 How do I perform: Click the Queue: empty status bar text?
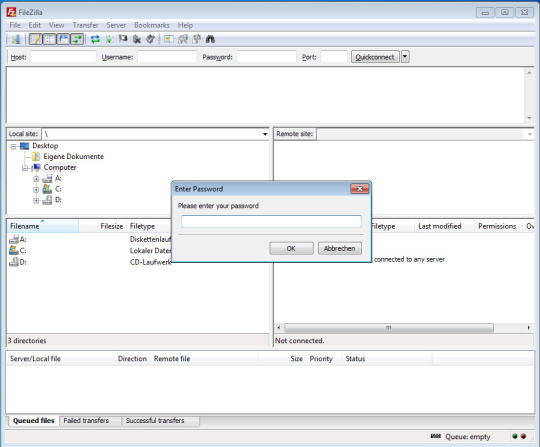pos(467,437)
